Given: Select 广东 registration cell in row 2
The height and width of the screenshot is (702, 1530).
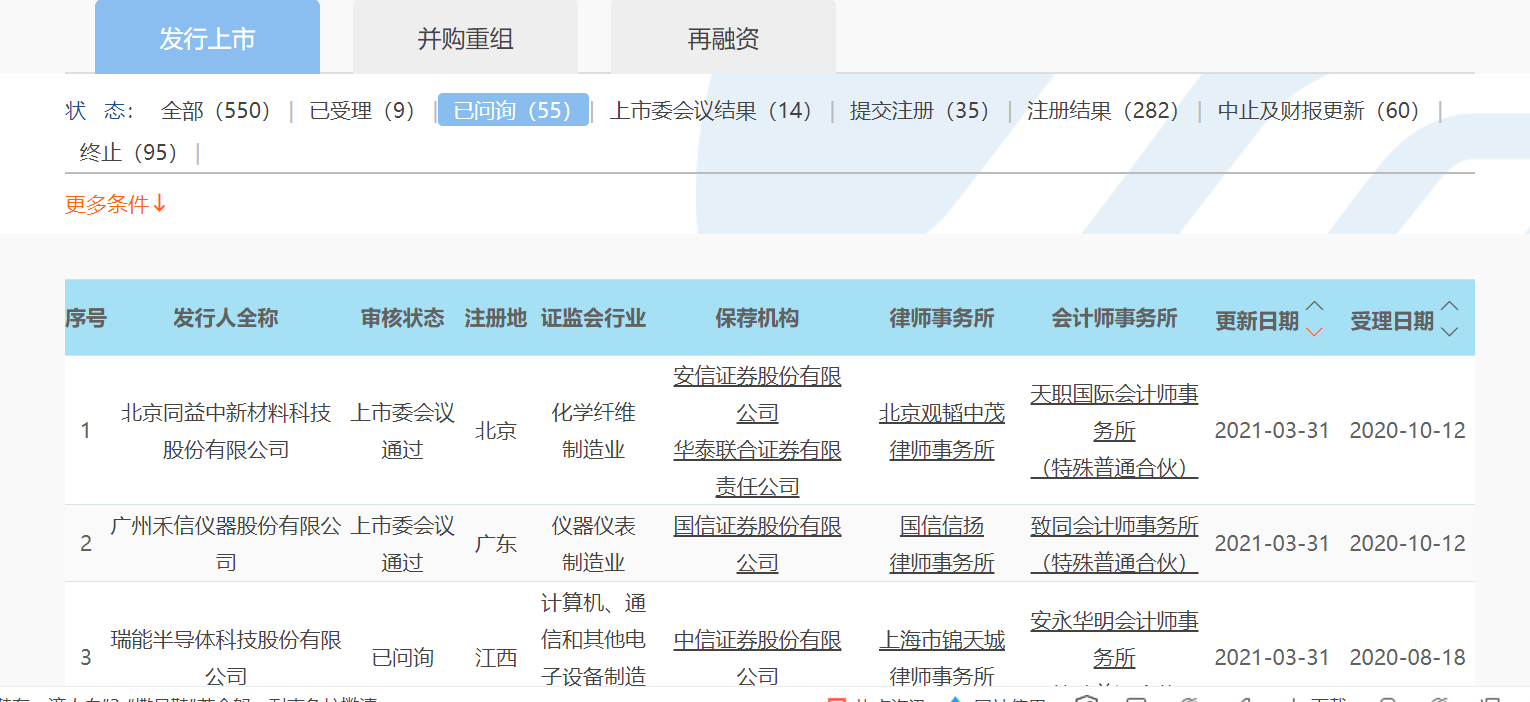Looking at the screenshot, I should [x=496, y=544].
